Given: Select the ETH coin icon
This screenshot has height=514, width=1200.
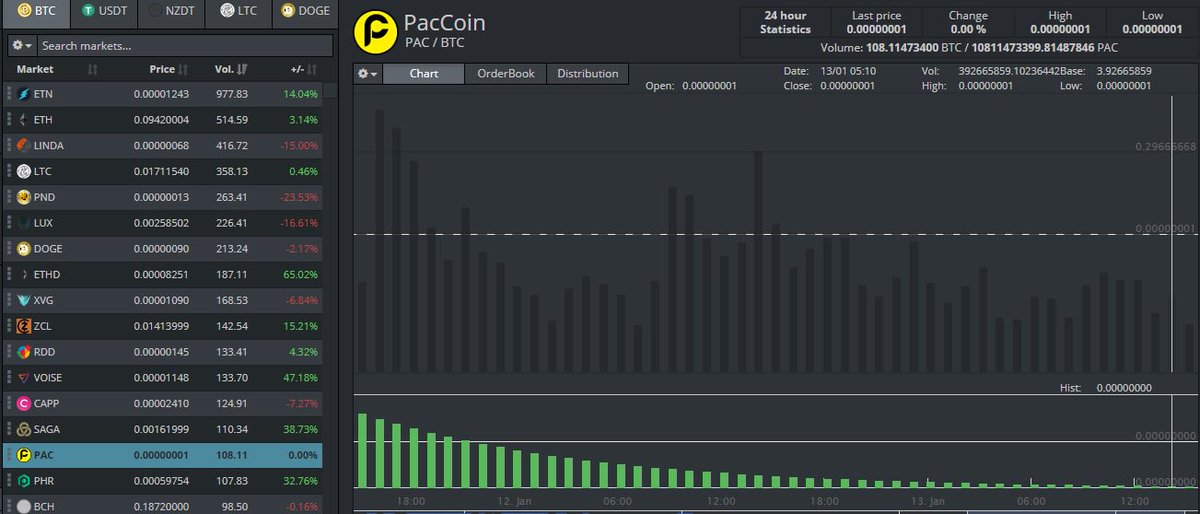Looking at the screenshot, I should pyautogui.click(x=24, y=120).
